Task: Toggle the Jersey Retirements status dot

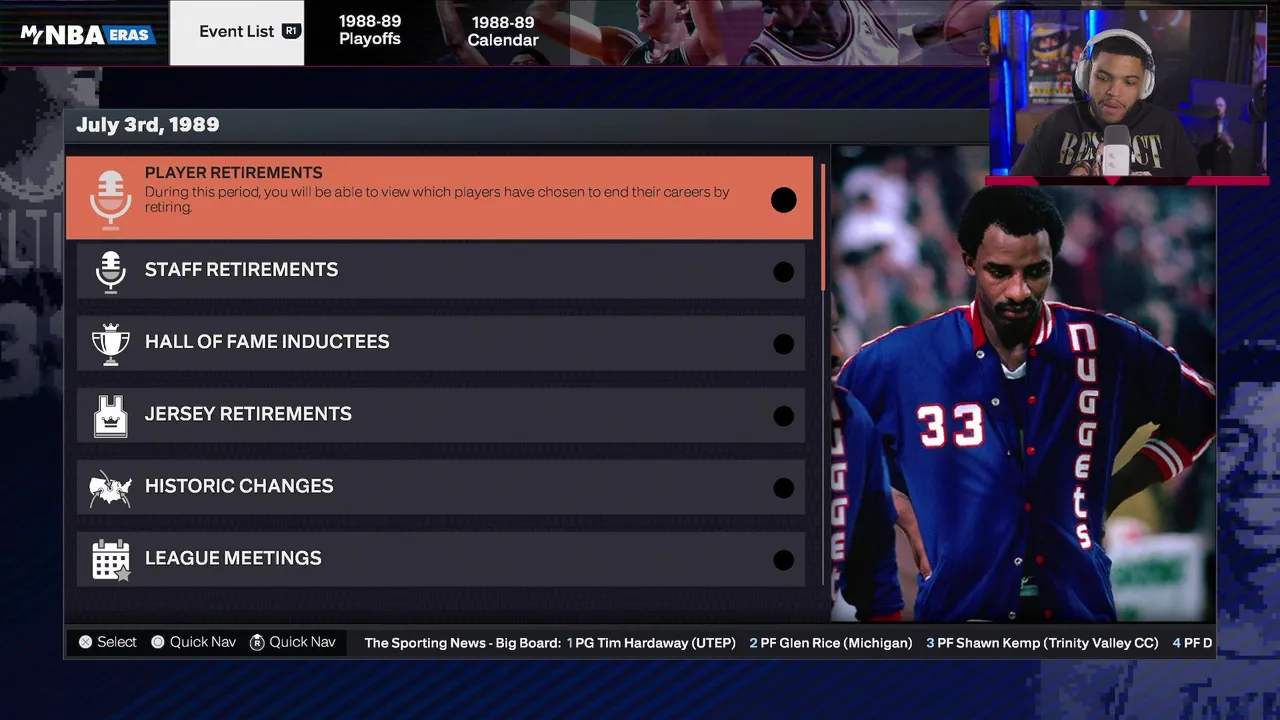Action: (x=784, y=416)
